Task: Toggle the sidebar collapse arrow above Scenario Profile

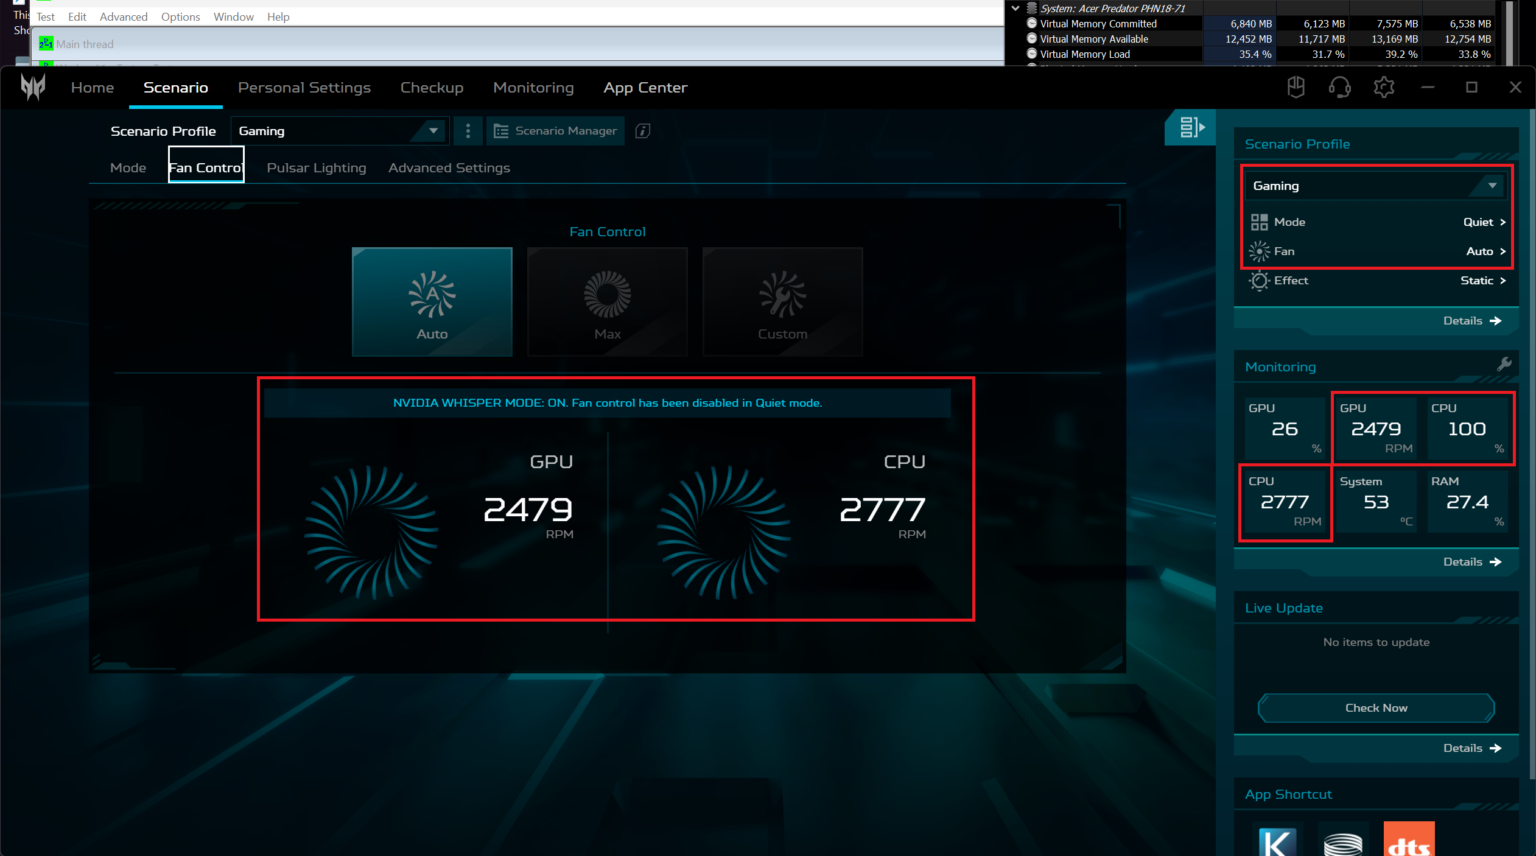Action: 1189,128
